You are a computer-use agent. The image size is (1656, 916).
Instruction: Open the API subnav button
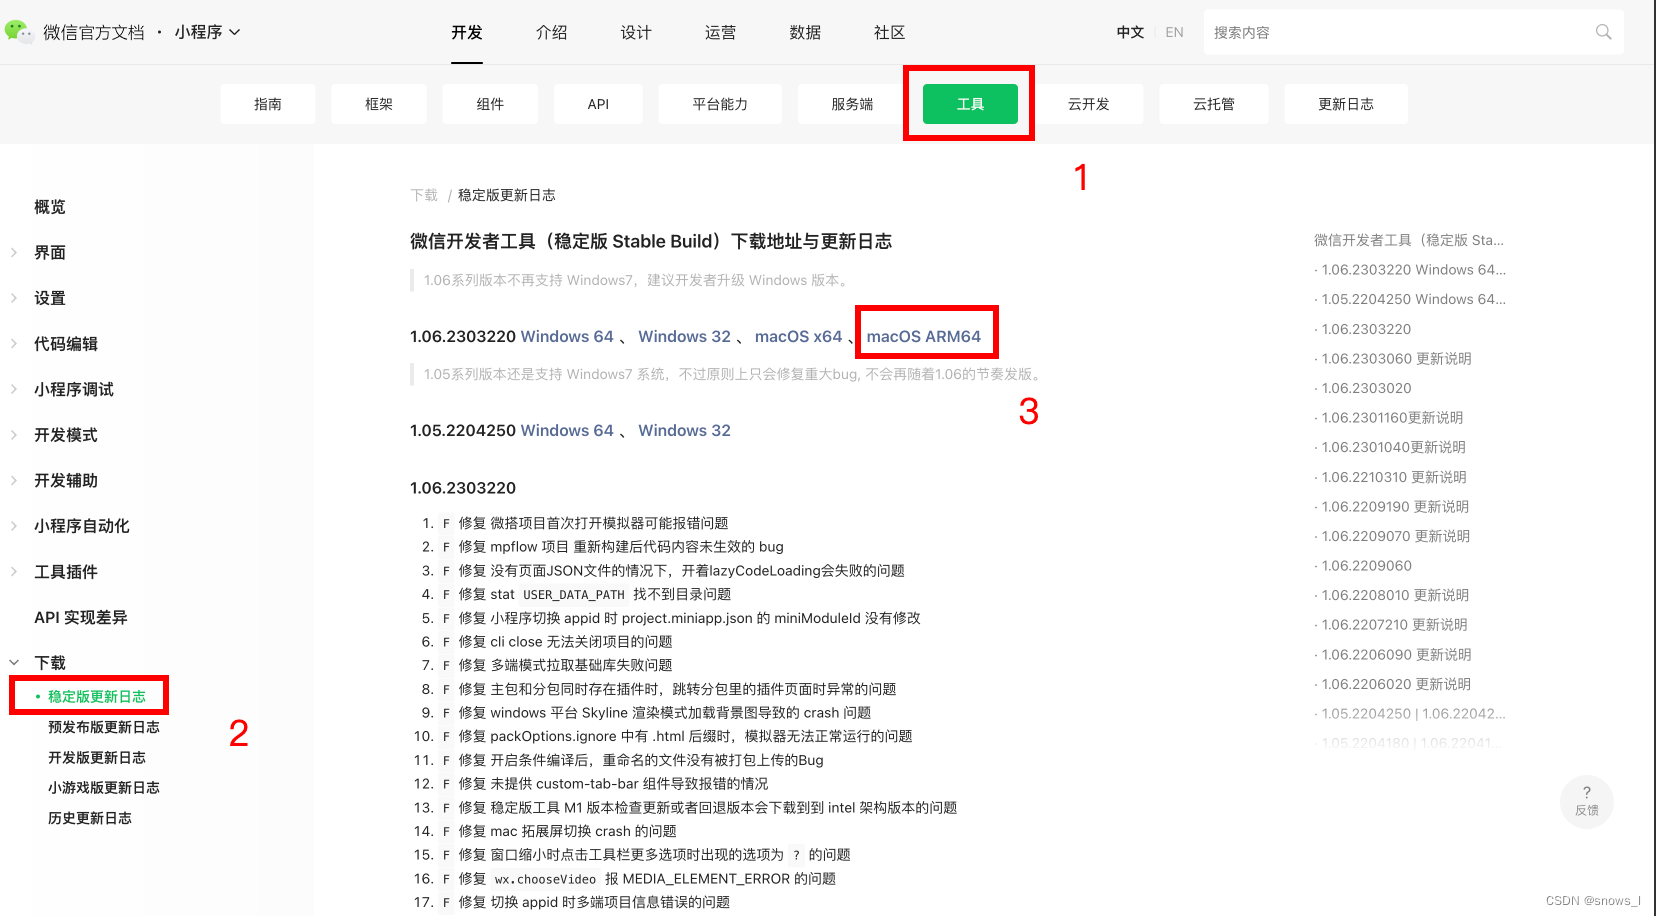598,104
